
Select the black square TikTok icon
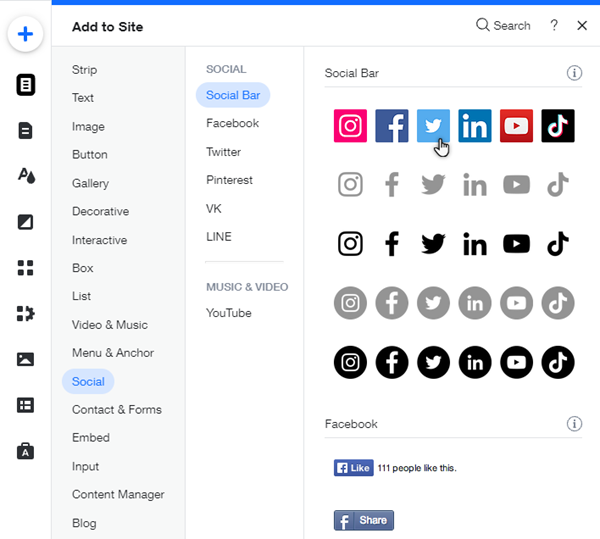558,126
